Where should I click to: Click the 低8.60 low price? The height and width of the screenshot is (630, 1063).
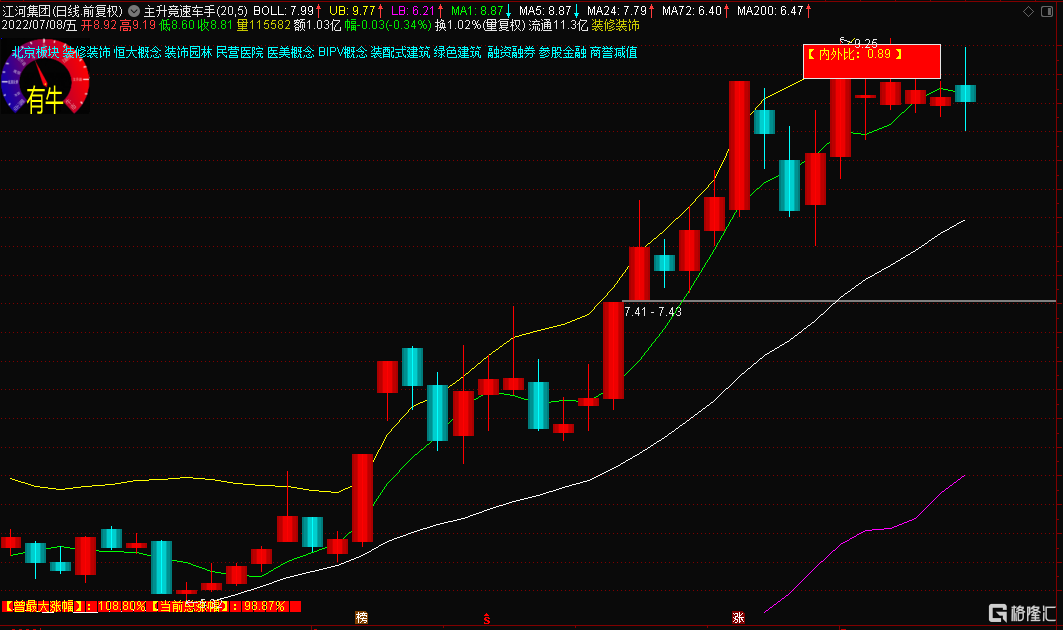click(x=177, y=25)
